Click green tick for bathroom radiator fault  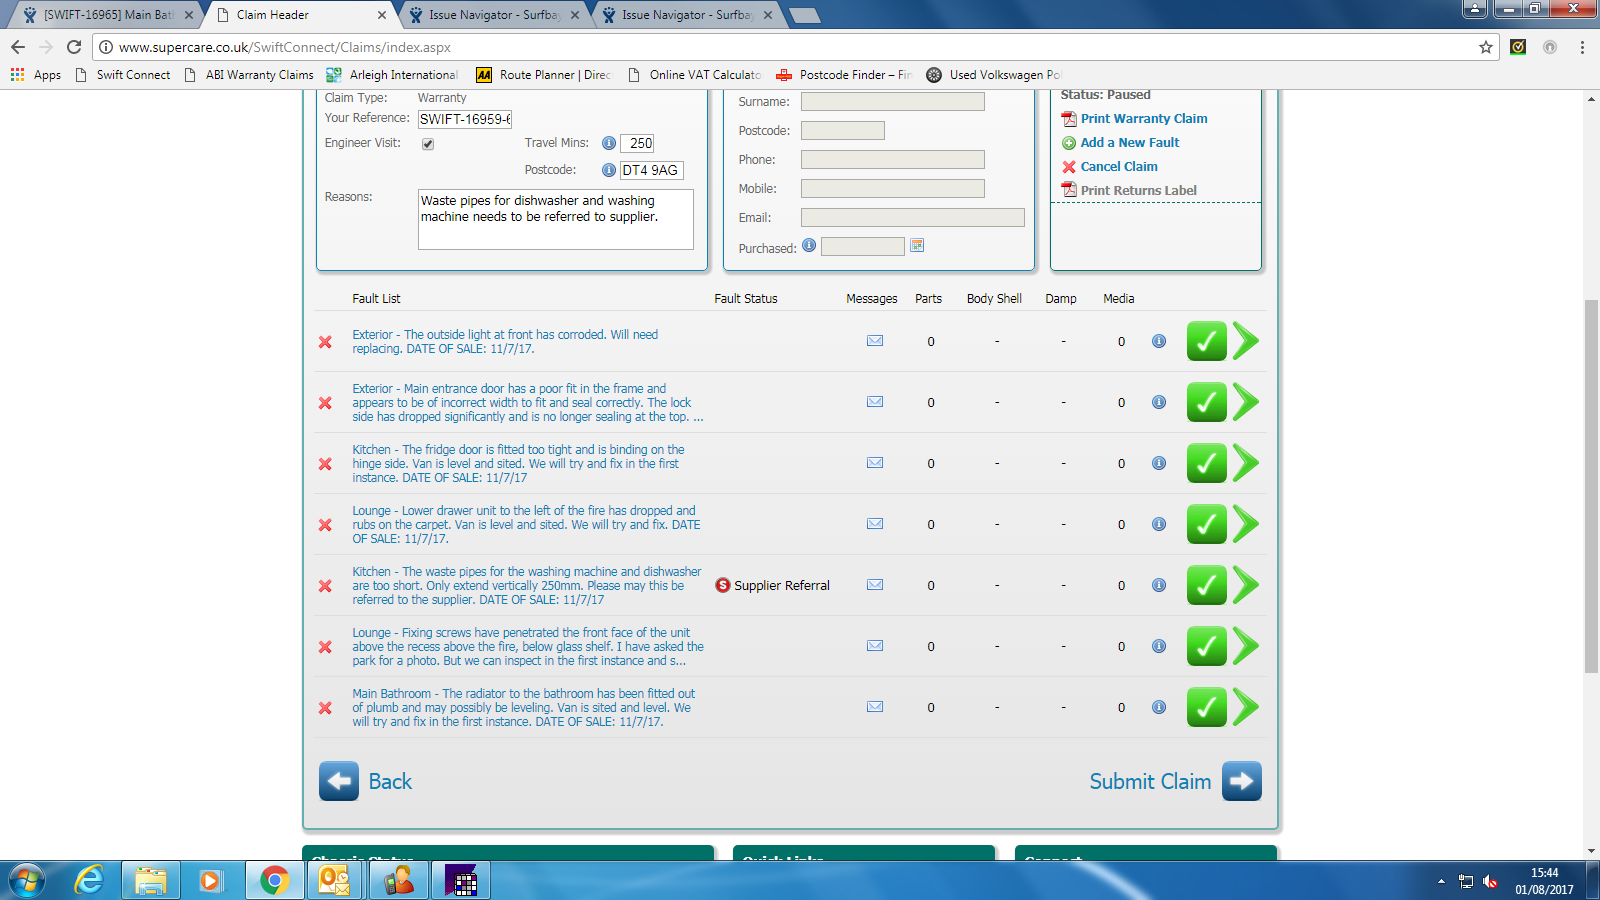tap(1207, 707)
